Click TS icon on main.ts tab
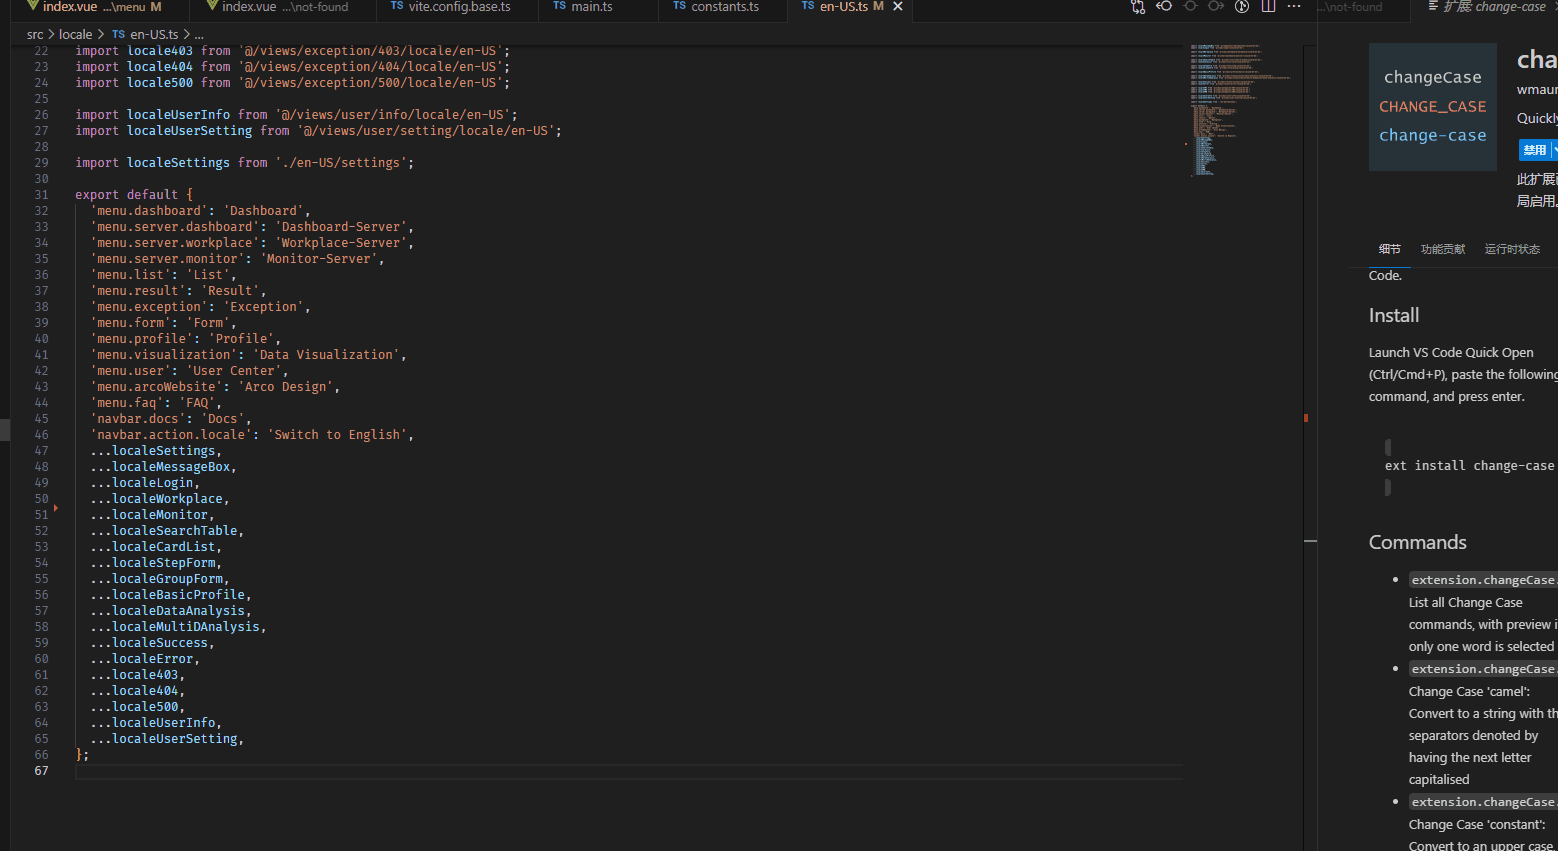 point(560,6)
